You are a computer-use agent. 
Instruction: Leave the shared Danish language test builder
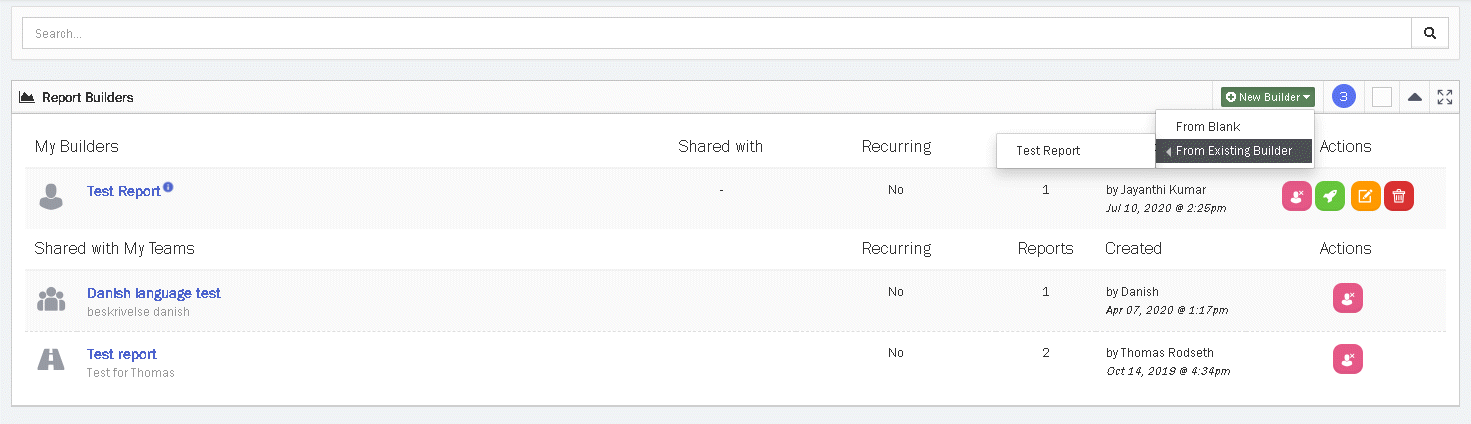[x=1348, y=298]
